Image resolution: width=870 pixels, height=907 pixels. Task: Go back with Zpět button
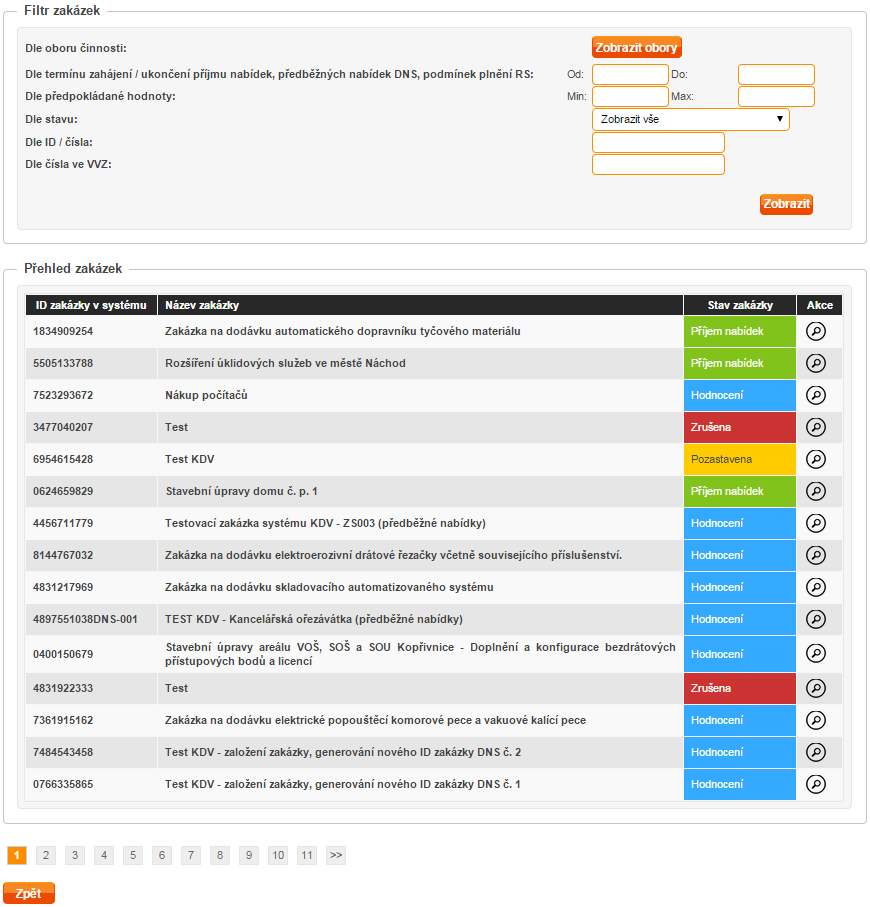click(x=28, y=893)
